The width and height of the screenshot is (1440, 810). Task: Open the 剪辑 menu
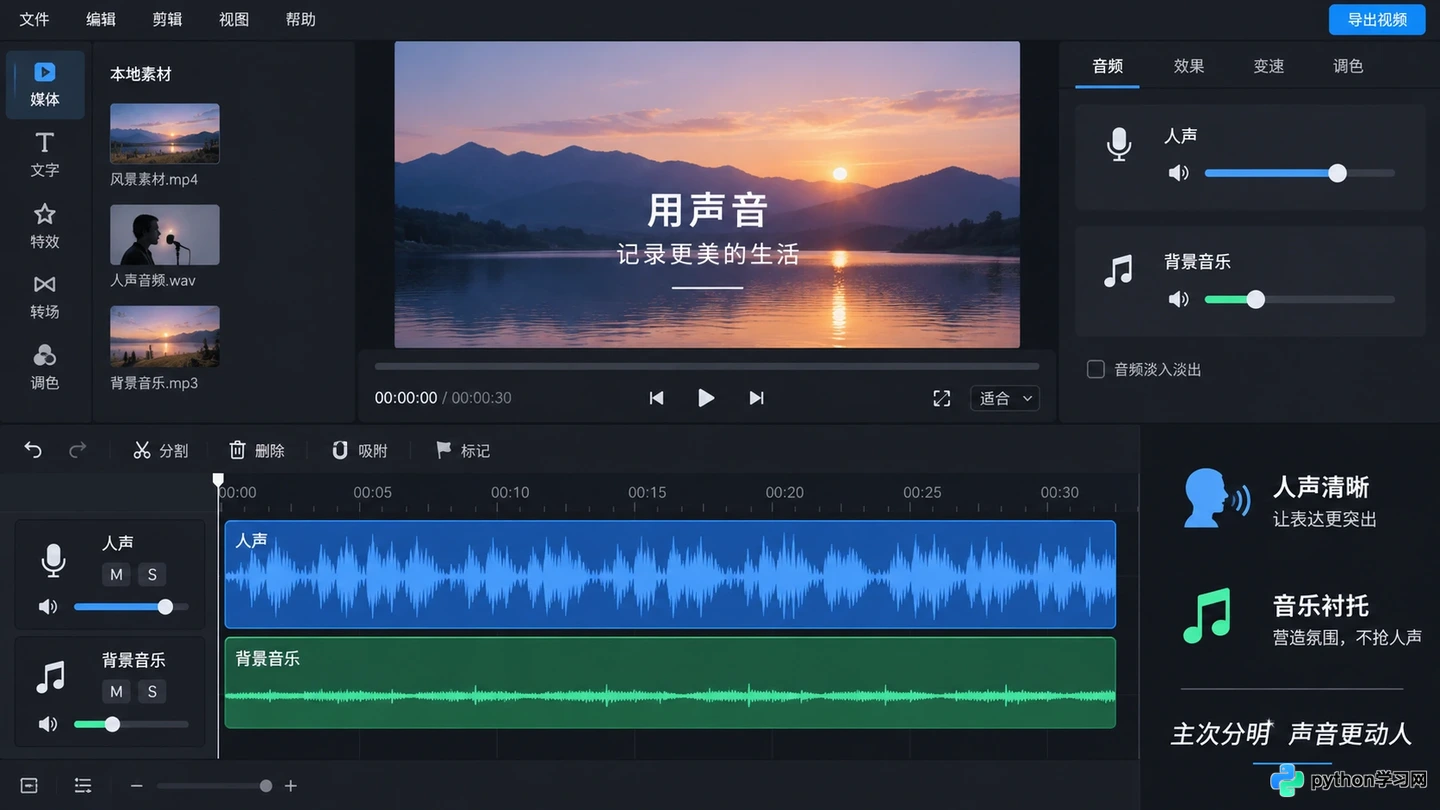[x=167, y=19]
